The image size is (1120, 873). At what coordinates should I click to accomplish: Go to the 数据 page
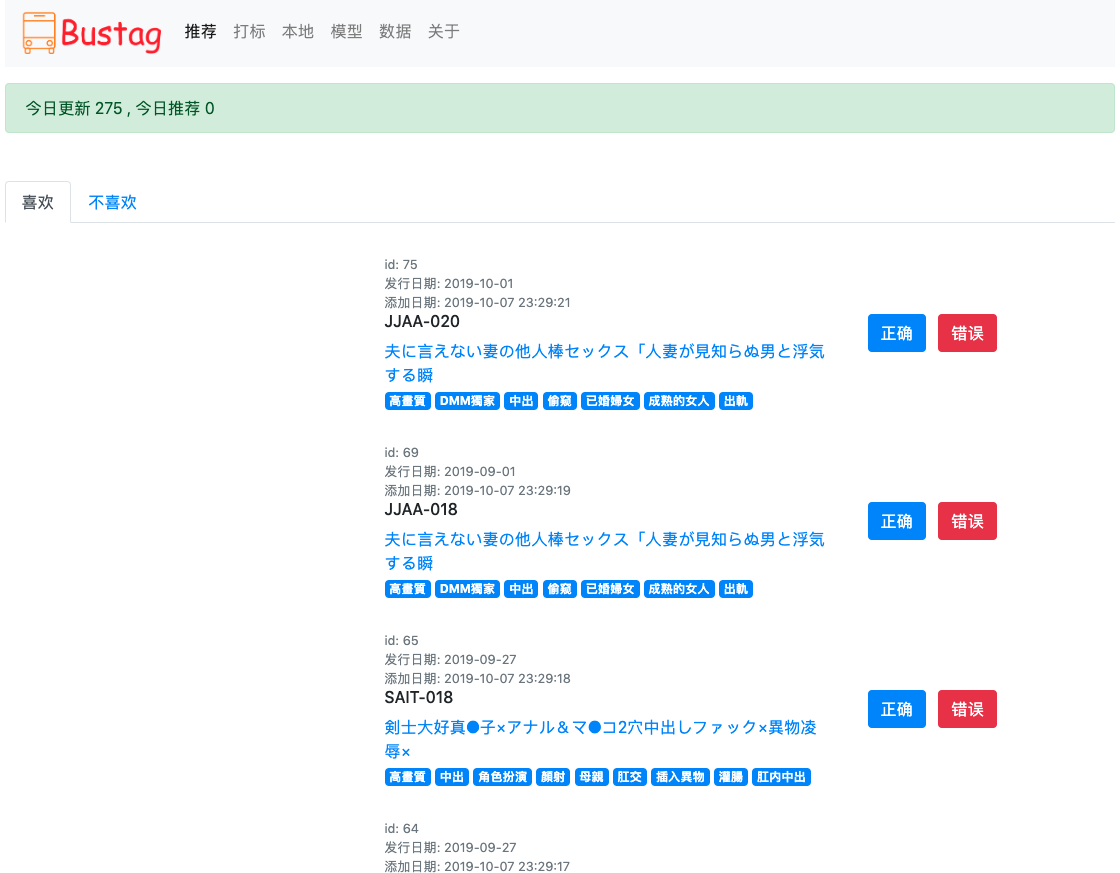[x=394, y=31]
